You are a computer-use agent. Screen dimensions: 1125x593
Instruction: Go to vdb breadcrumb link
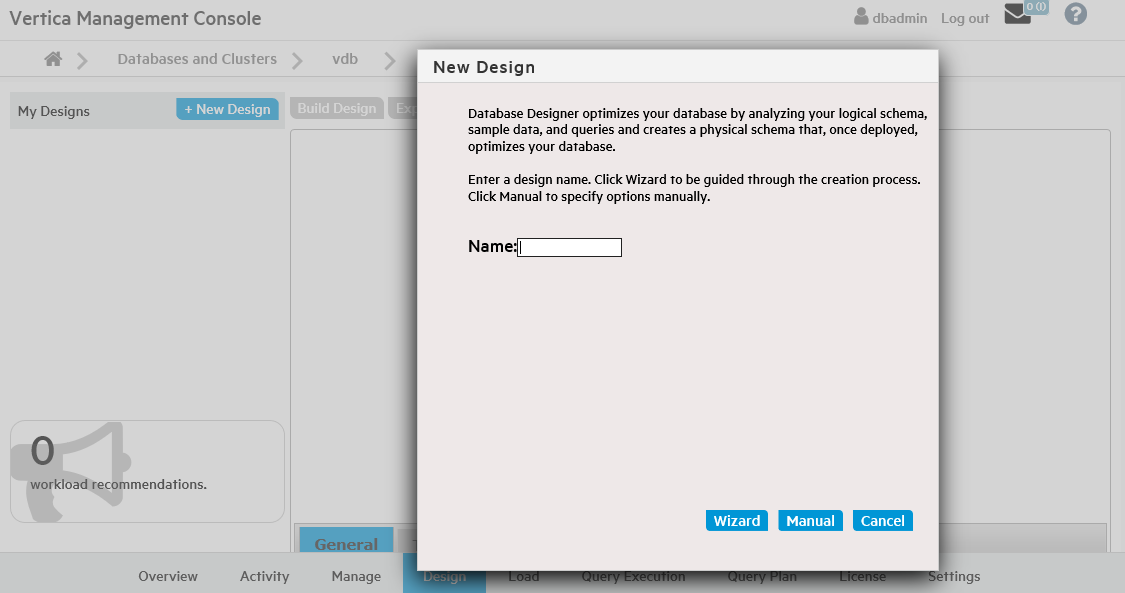pos(345,59)
